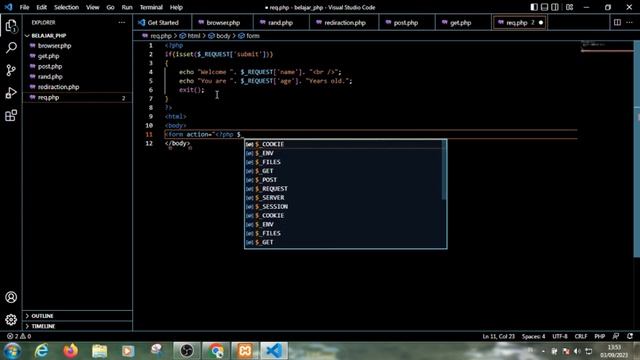Image resolution: width=640 pixels, height=360 pixels.
Task: Toggle secondary side bar layout icon
Action: coord(555,7)
